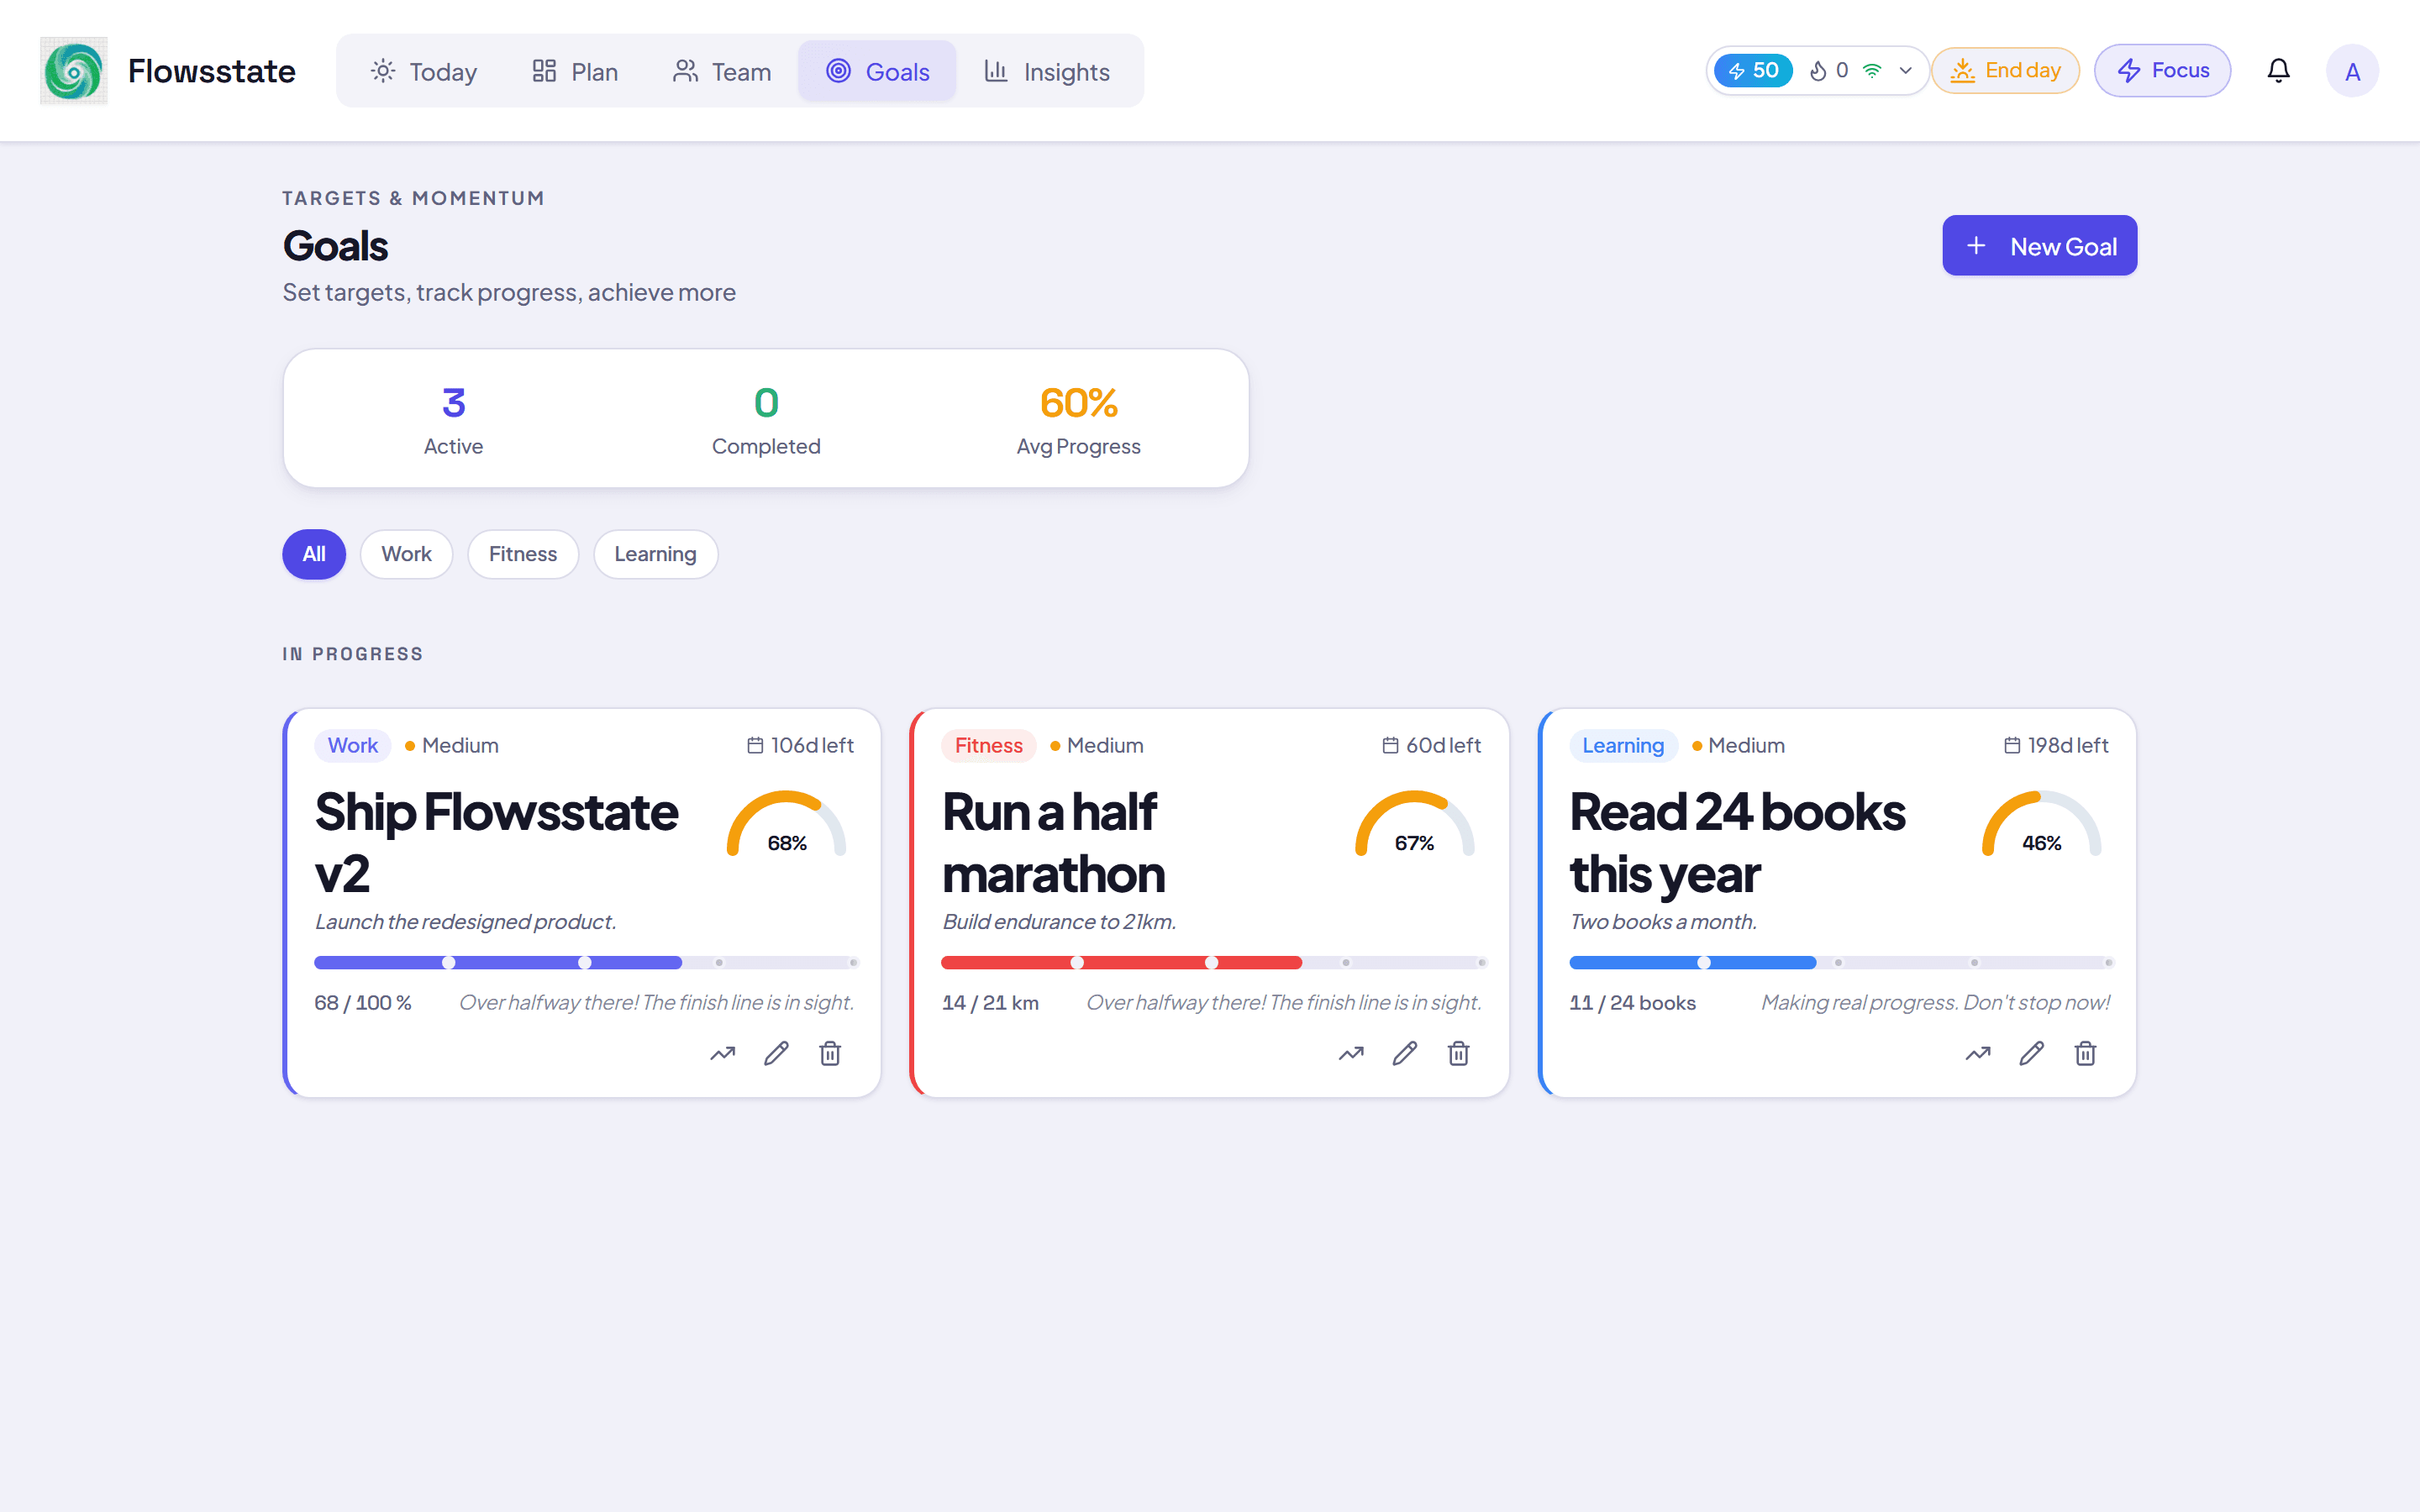Screen dimensions: 2420x1512
Task: Filter goals by Fitness
Action: click(523, 554)
